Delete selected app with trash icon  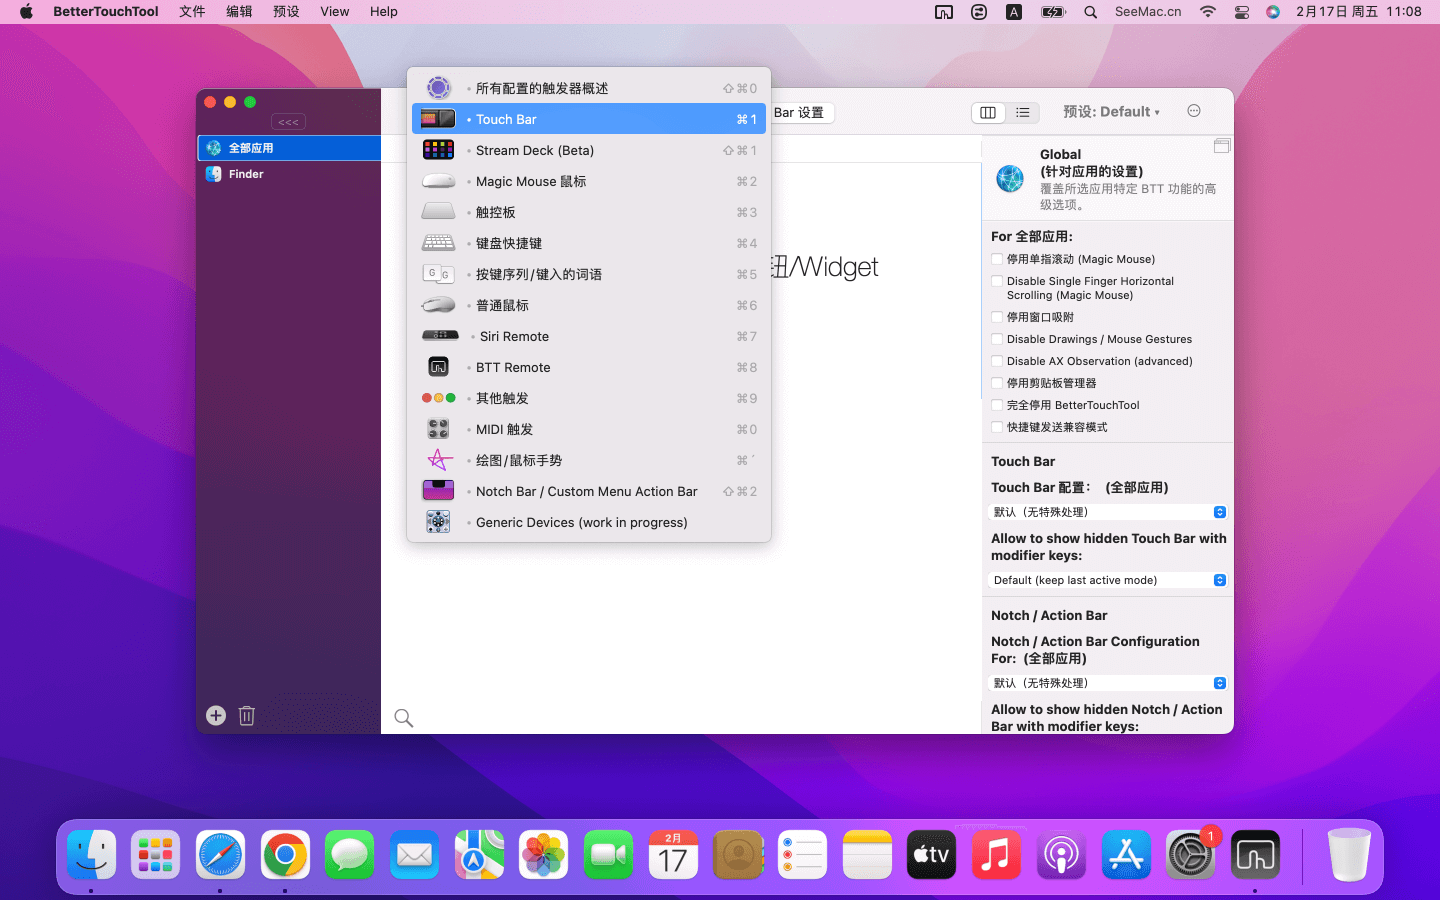pyautogui.click(x=247, y=715)
